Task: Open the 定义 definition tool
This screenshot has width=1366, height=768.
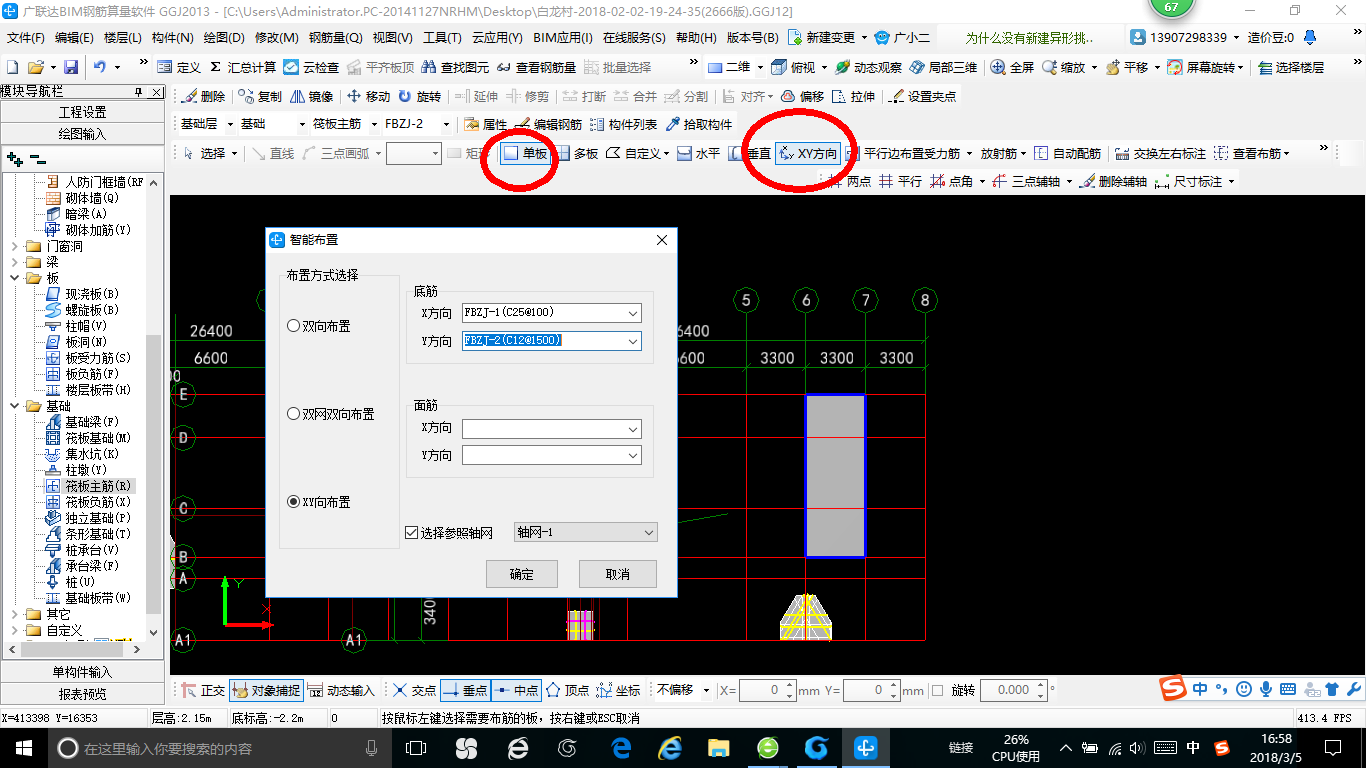Action: pos(179,67)
